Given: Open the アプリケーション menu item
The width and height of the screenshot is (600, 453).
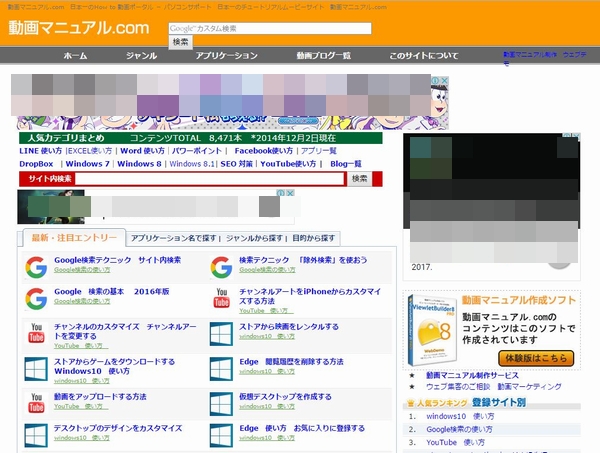Looking at the screenshot, I should tap(227, 56).
